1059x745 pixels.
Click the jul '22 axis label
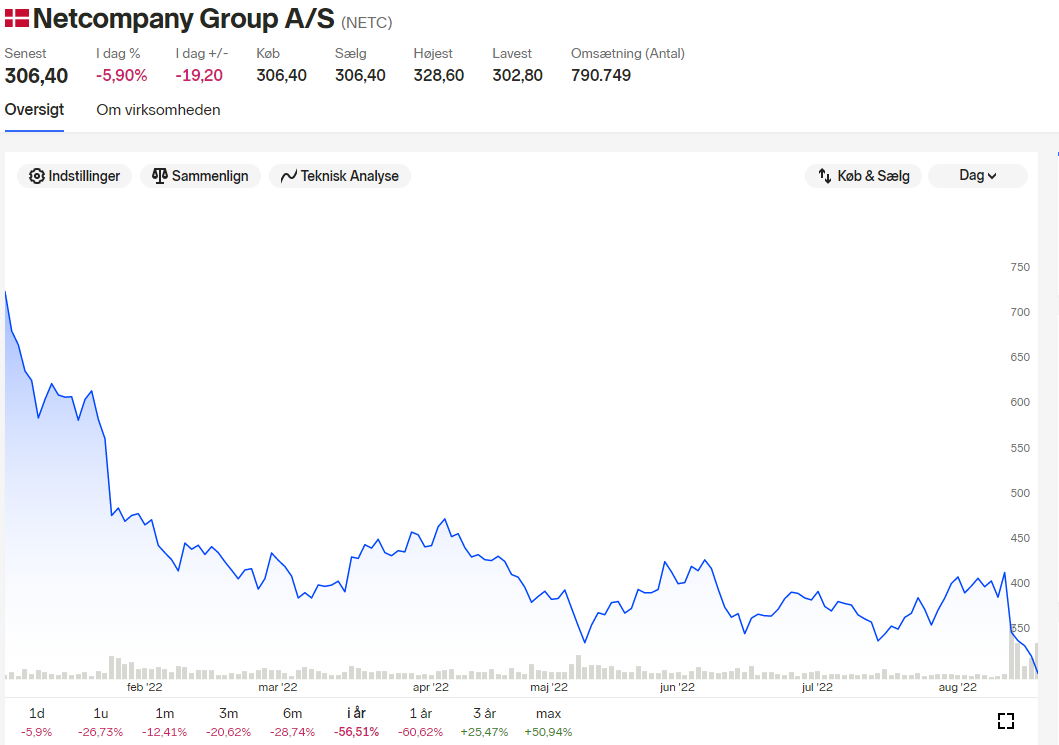[x=817, y=688]
